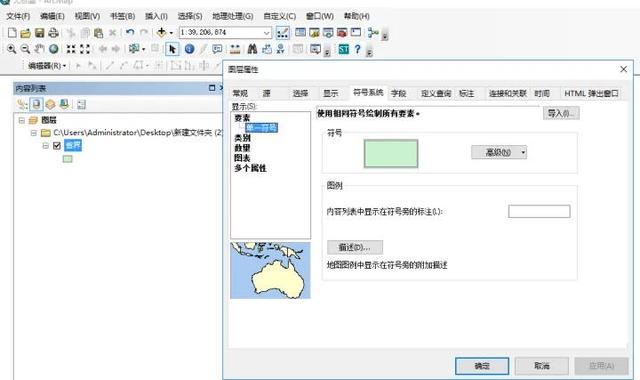Click the legend label input field
This screenshot has height=380, width=640.
[x=539, y=211]
